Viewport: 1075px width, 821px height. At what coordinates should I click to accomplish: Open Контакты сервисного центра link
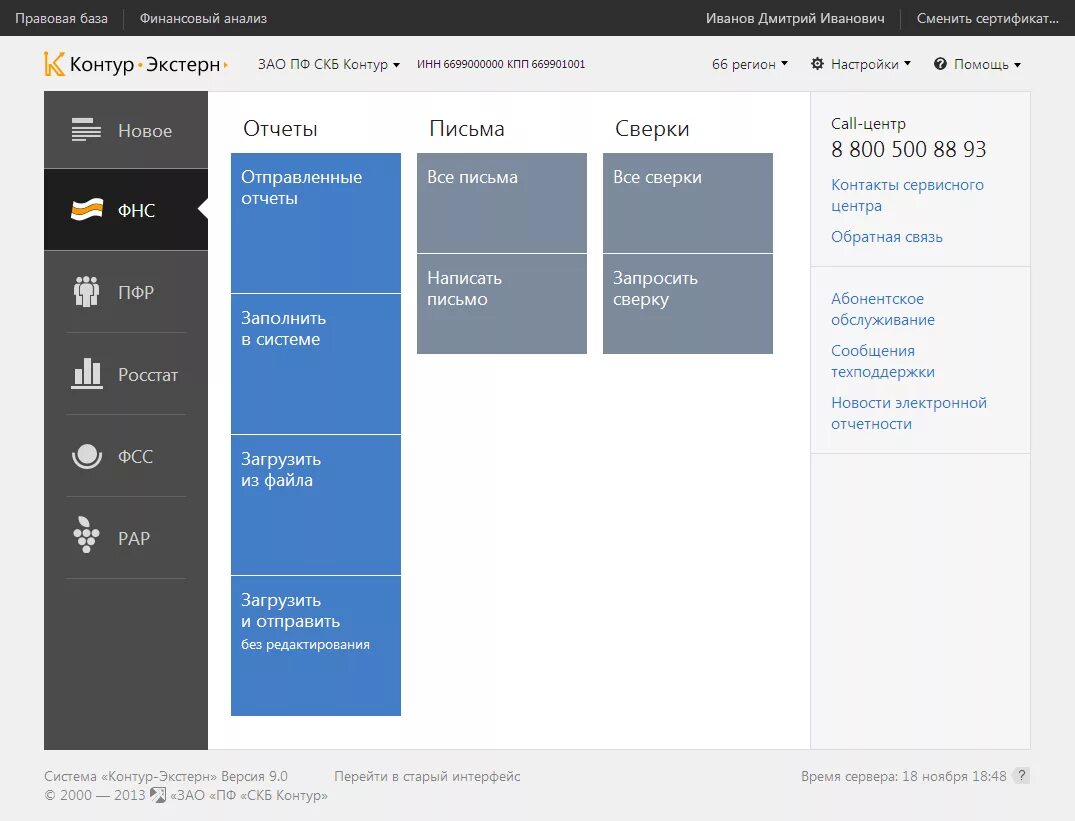pos(907,195)
